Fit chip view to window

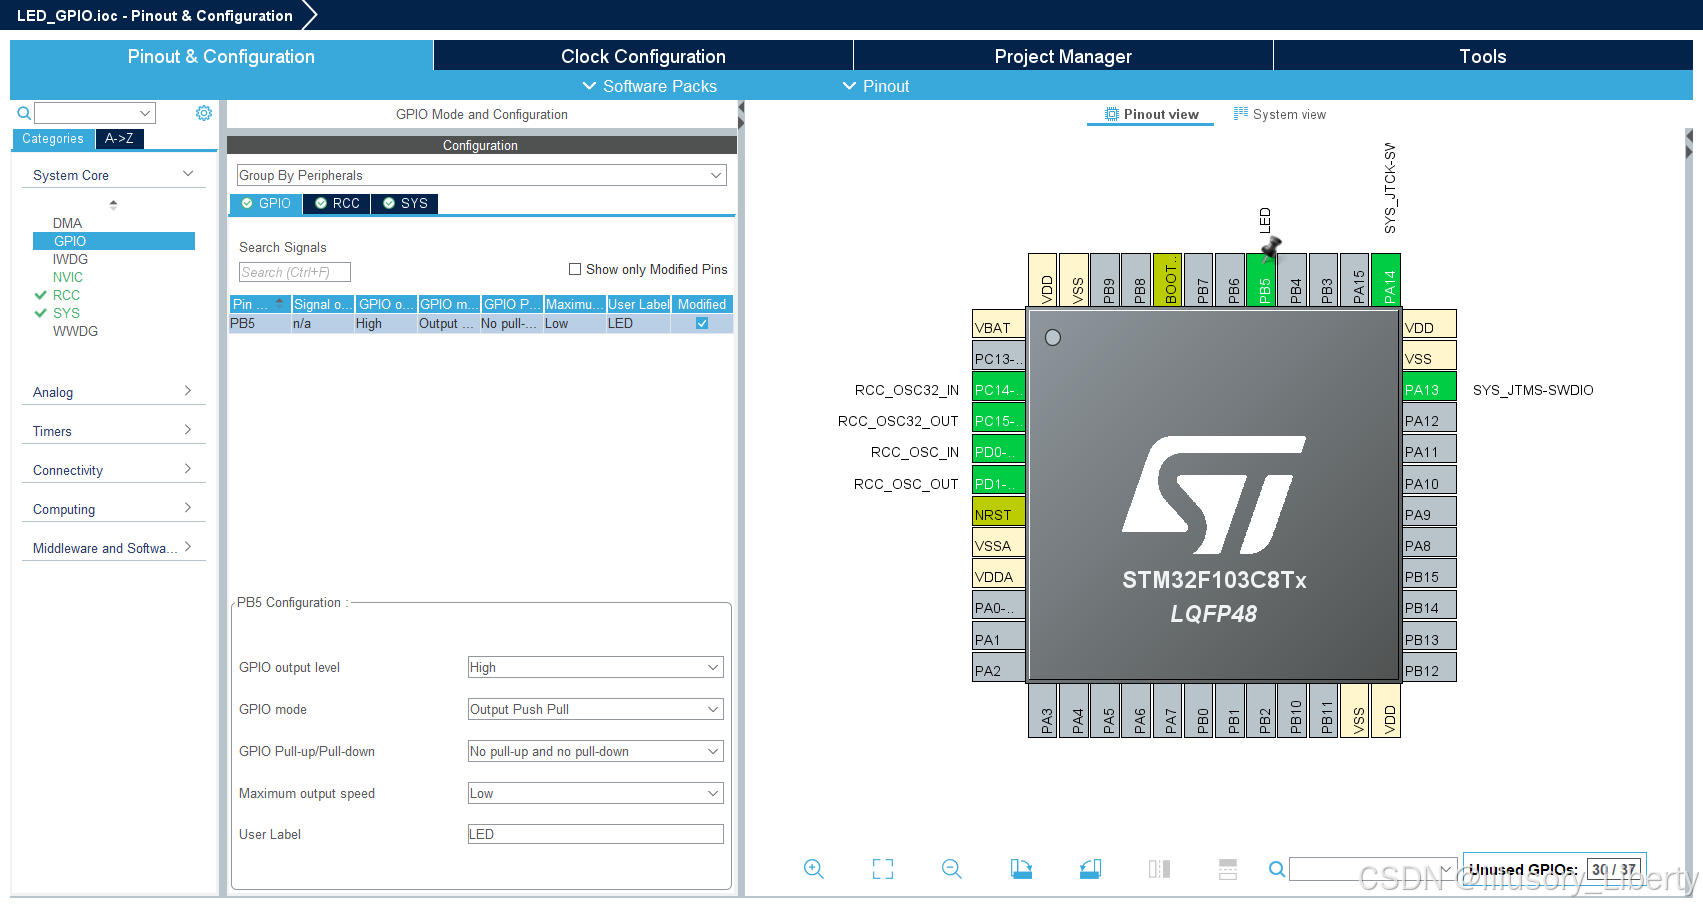point(883,869)
